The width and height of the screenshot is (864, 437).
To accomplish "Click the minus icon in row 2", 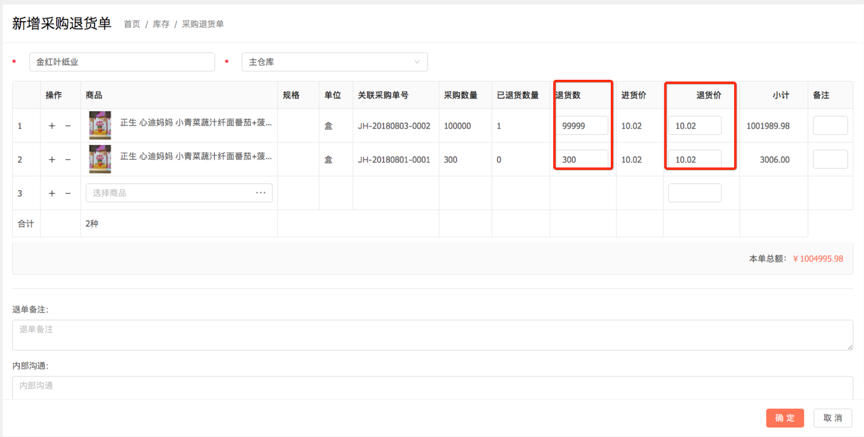I will (x=68, y=159).
